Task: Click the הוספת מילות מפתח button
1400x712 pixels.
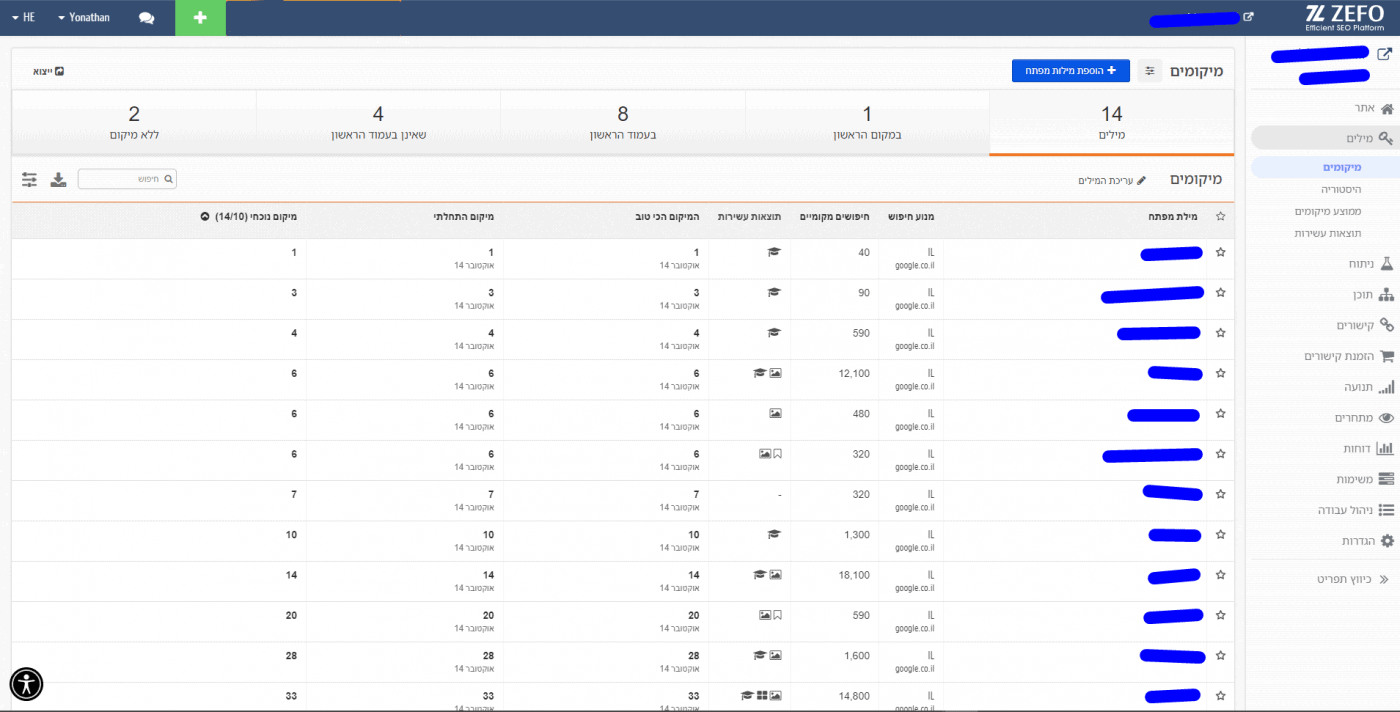Action: pyautogui.click(x=1070, y=71)
